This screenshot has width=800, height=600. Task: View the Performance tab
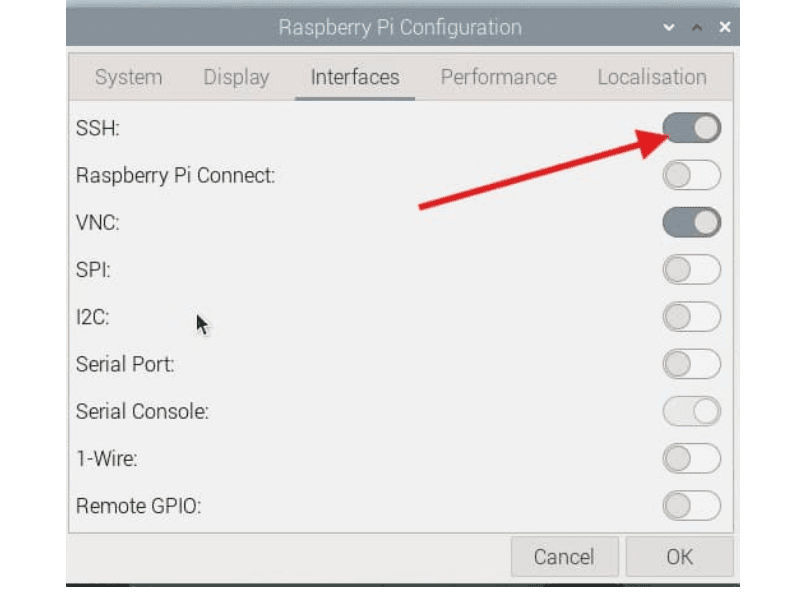click(x=498, y=77)
